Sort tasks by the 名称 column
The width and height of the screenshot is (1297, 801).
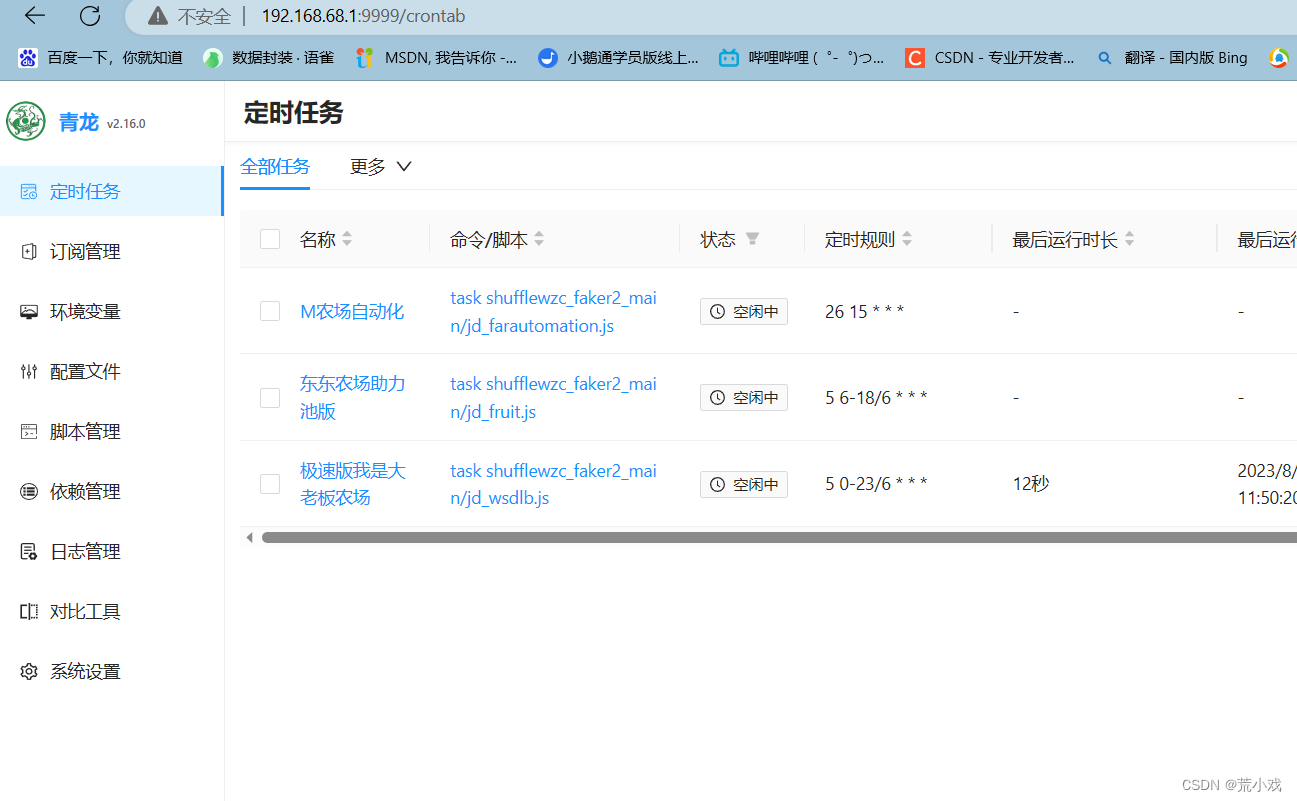tap(346, 239)
